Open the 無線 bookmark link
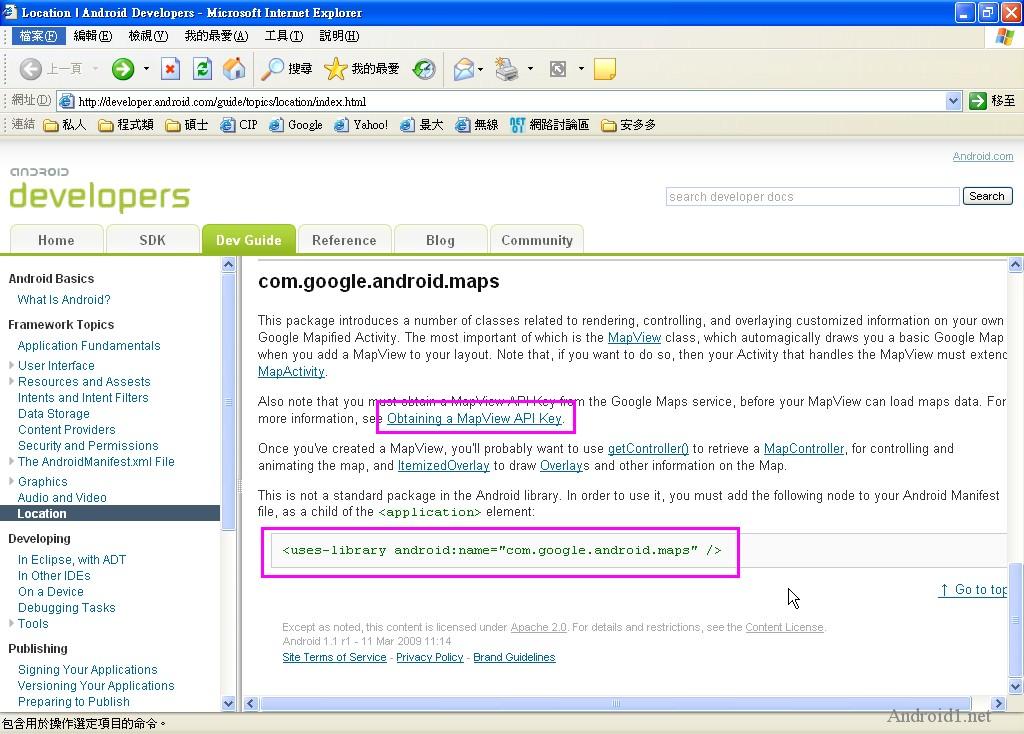 pos(477,125)
